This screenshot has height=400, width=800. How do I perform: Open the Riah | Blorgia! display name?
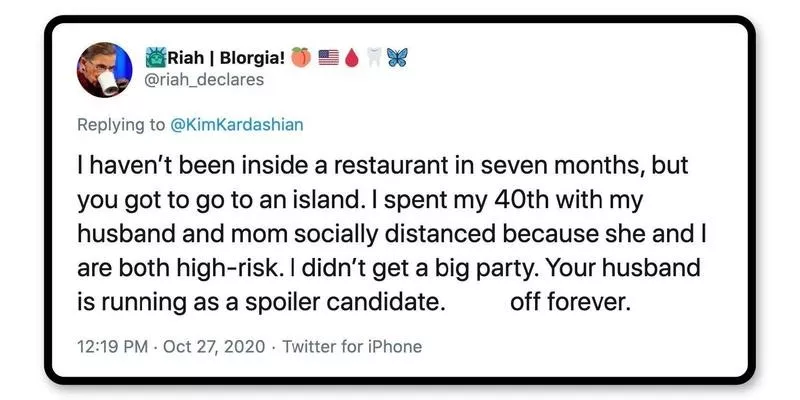(228, 58)
